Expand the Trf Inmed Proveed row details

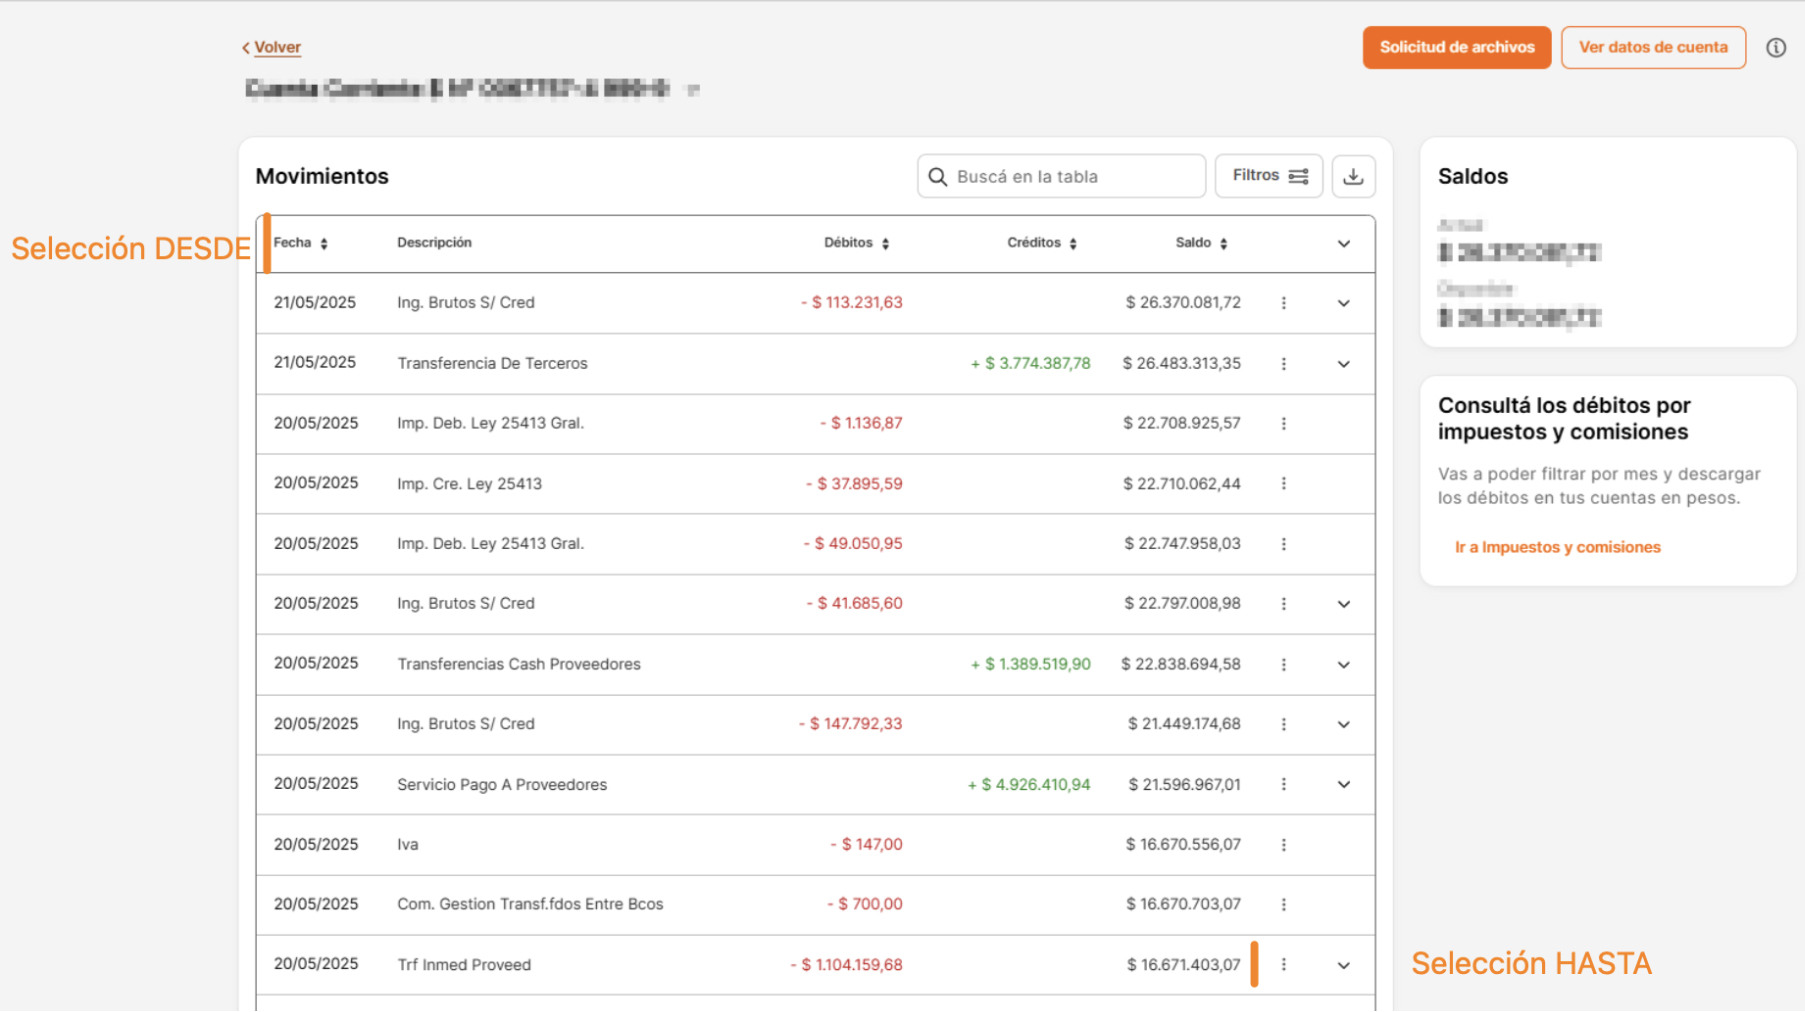pyautogui.click(x=1343, y=966)
